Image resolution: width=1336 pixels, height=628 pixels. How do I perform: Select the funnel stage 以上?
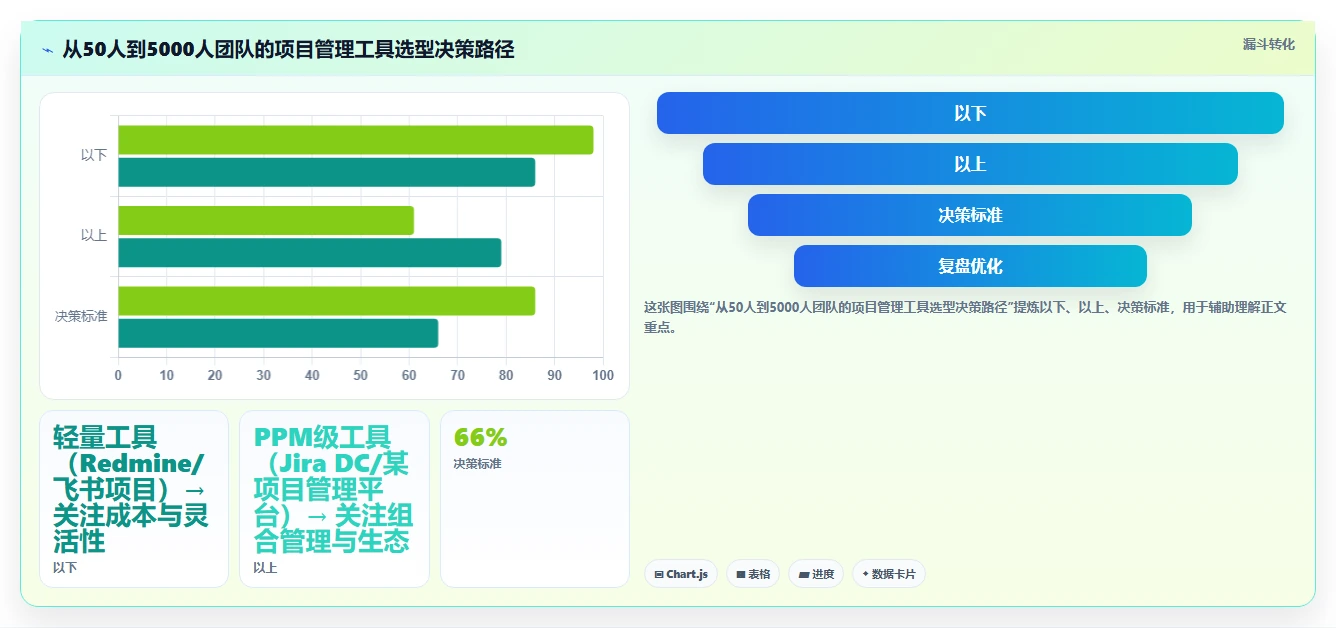[970, 164]
